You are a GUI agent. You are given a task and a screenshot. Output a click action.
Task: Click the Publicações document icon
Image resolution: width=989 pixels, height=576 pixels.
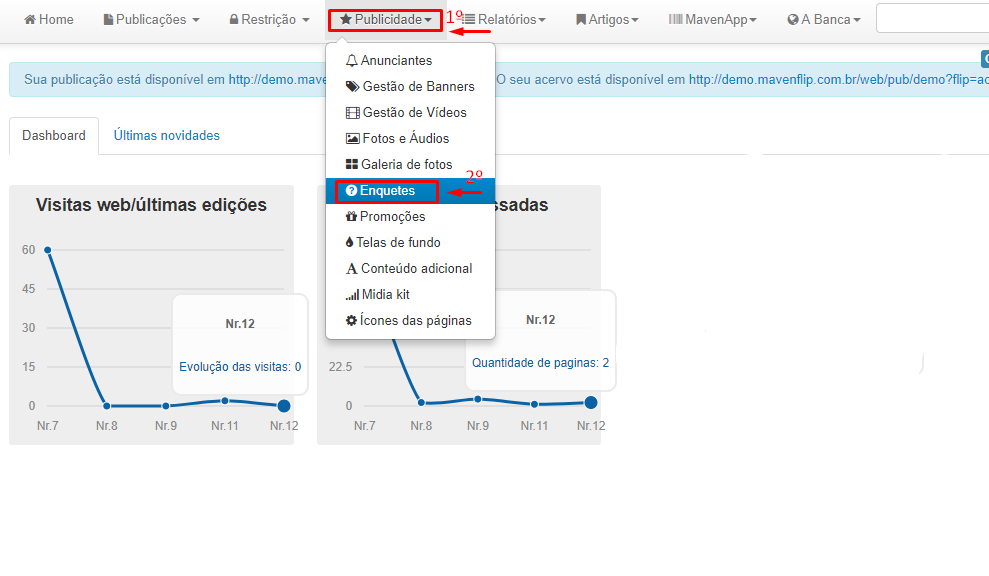108,20
